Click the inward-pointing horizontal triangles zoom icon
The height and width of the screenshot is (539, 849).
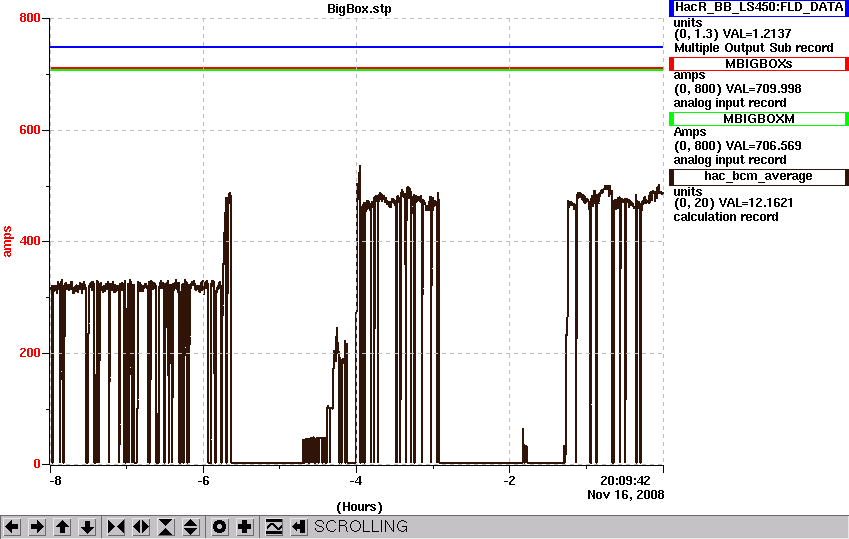point(116,527)
